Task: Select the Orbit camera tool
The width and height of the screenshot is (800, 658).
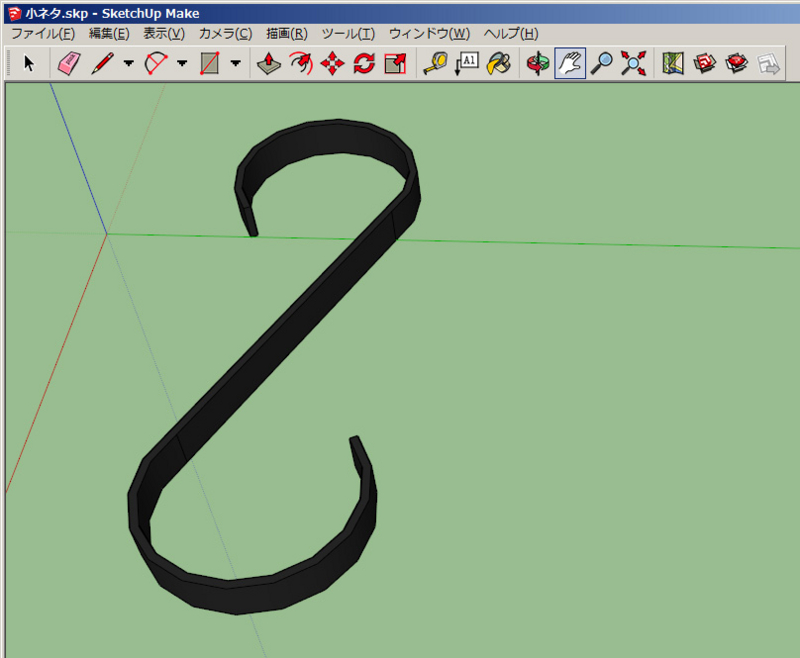Action: coord(538,63)
